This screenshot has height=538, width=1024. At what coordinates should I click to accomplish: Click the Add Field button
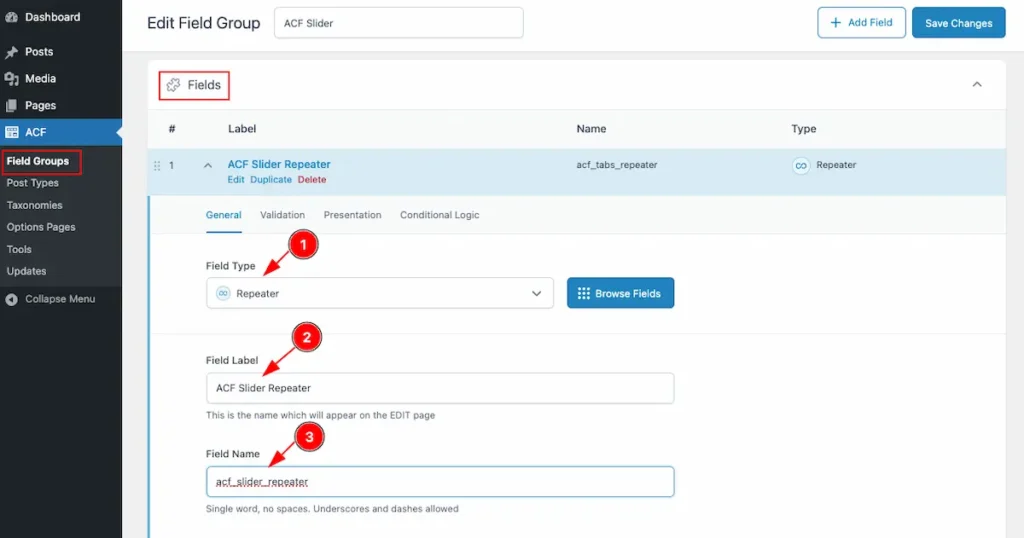pyautogui.click(x=861, y=22)
